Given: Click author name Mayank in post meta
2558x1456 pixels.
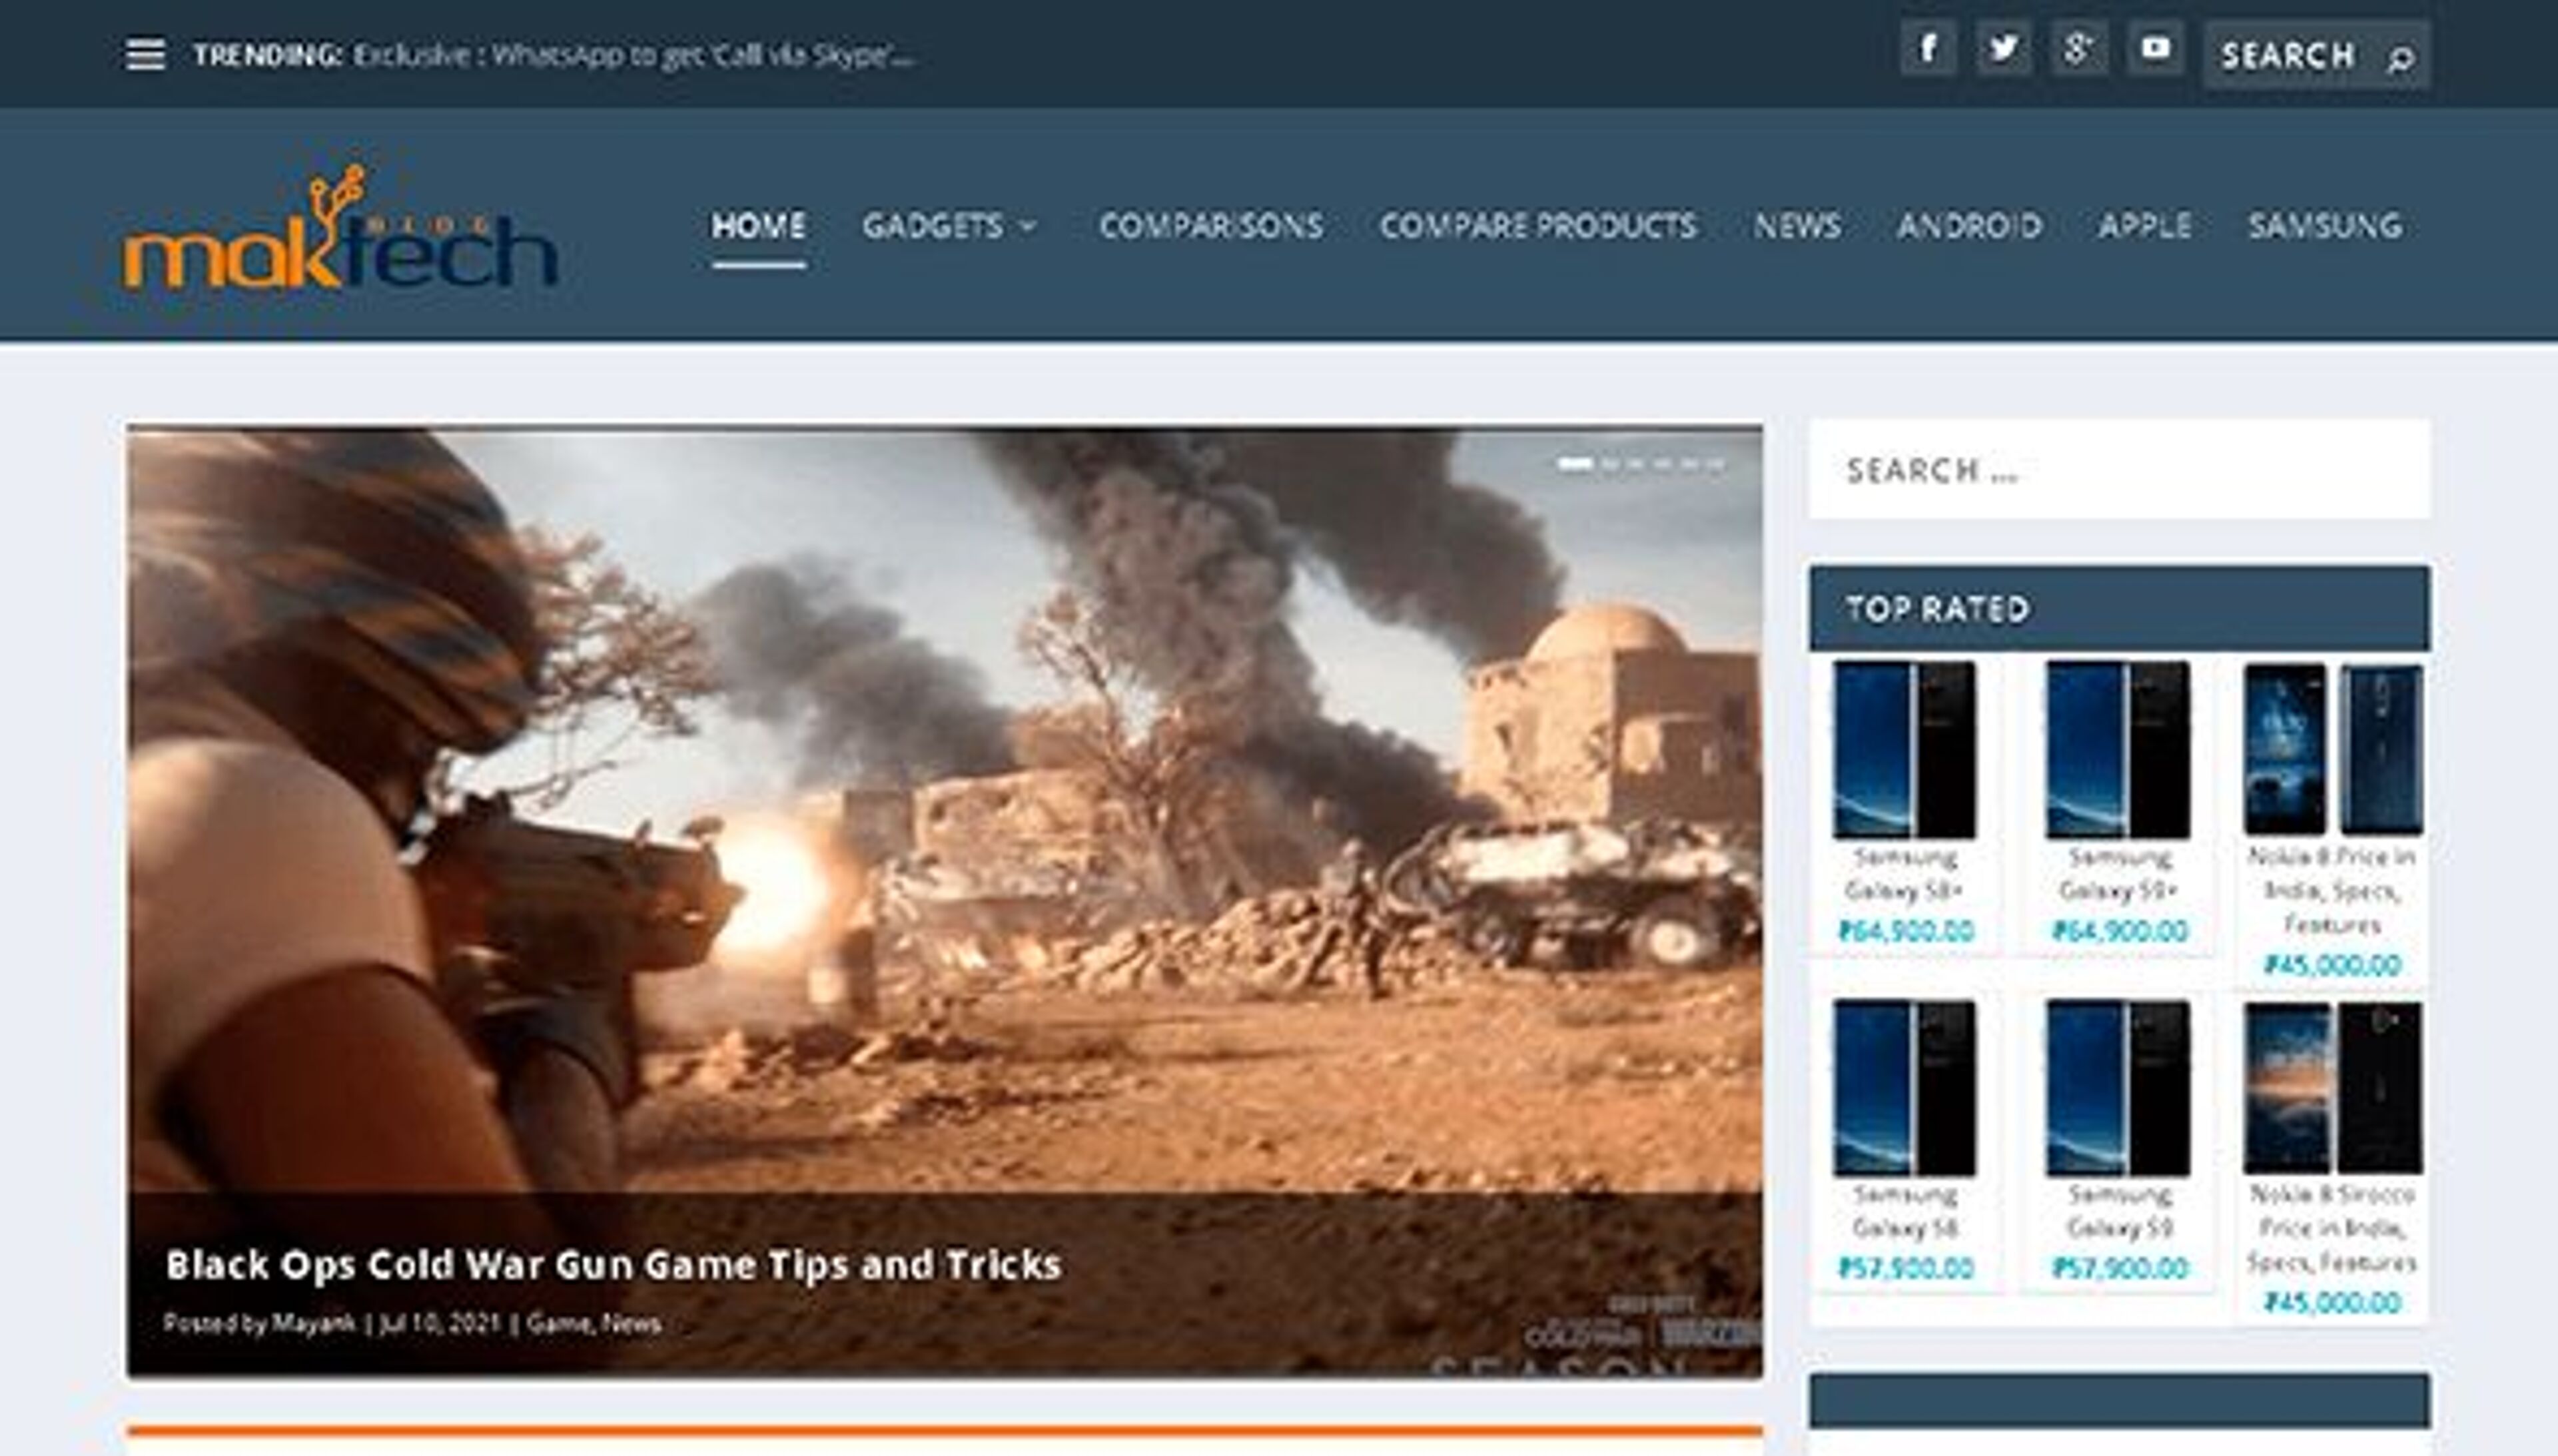Looking at the screenshot, I should [314, 1323].
